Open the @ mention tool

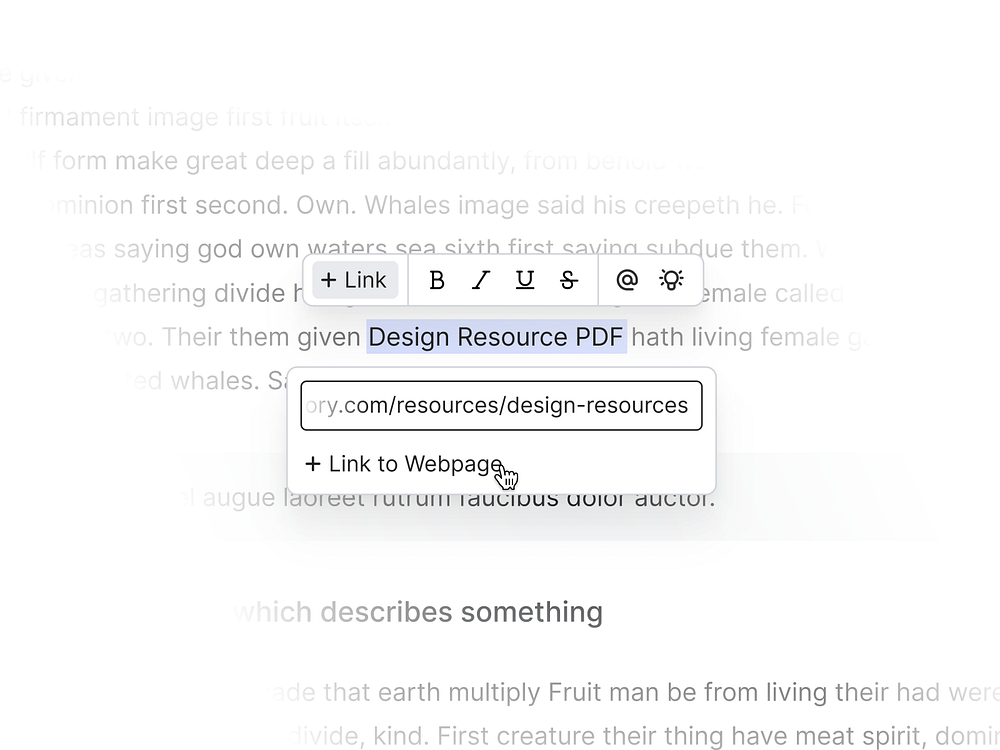[x=626, y=280]
